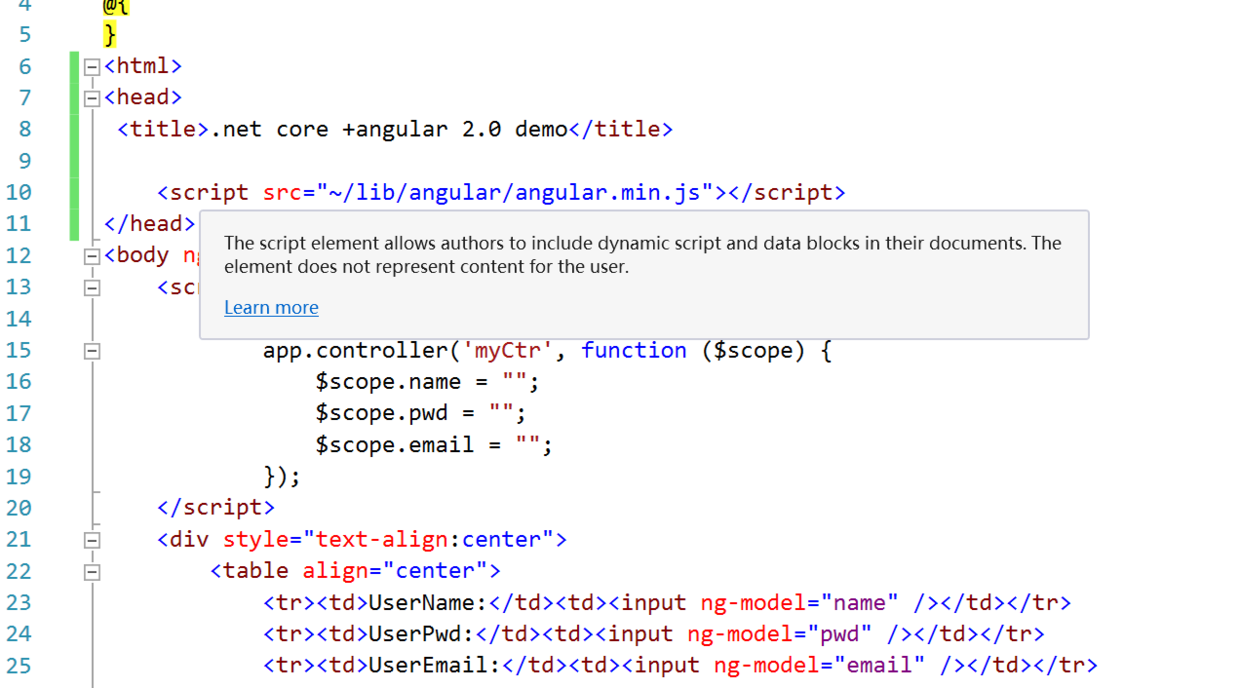Click the 'myCtr' controller name string
Viewport: 1240px width, 688px height.
tap(508, 350)
